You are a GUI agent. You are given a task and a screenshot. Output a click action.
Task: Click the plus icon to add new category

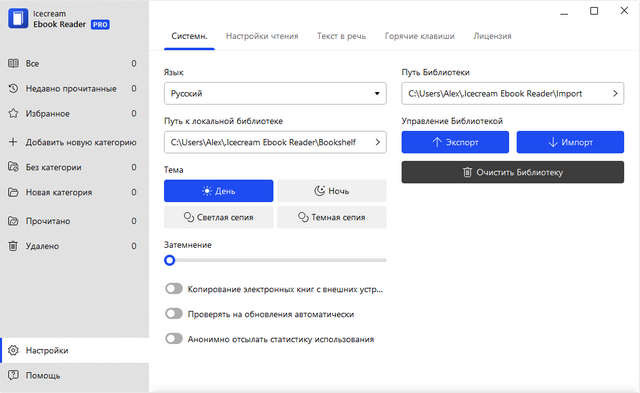click(x=13, y=142)
